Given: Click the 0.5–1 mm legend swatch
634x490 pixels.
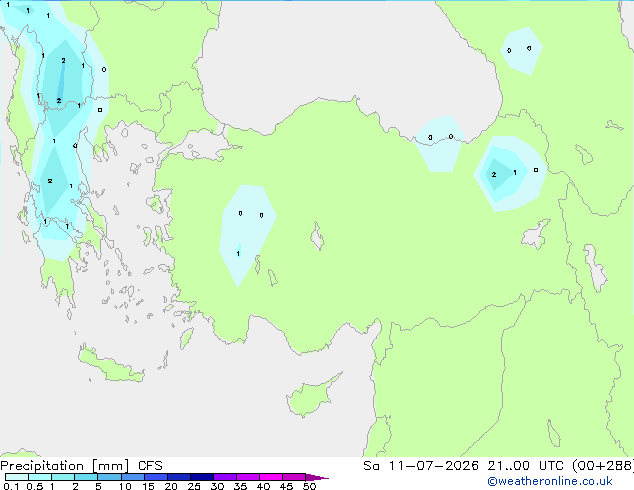Looking at the screenshot, I should [x=40, y=477].
